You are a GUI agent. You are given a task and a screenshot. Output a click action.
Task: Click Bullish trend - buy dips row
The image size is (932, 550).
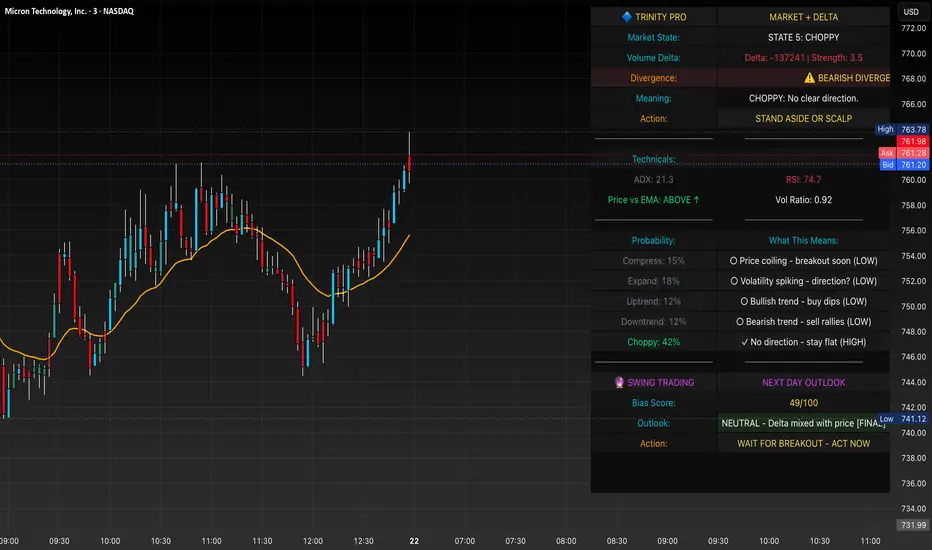coord(803,301)
